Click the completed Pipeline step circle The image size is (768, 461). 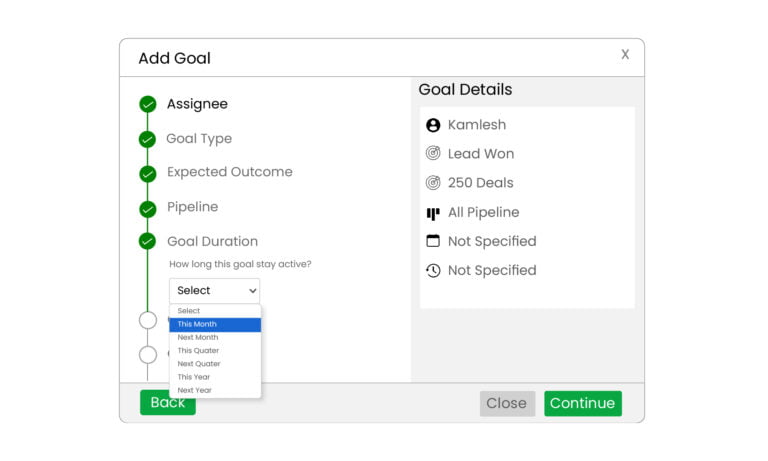(x=148, y=208)
